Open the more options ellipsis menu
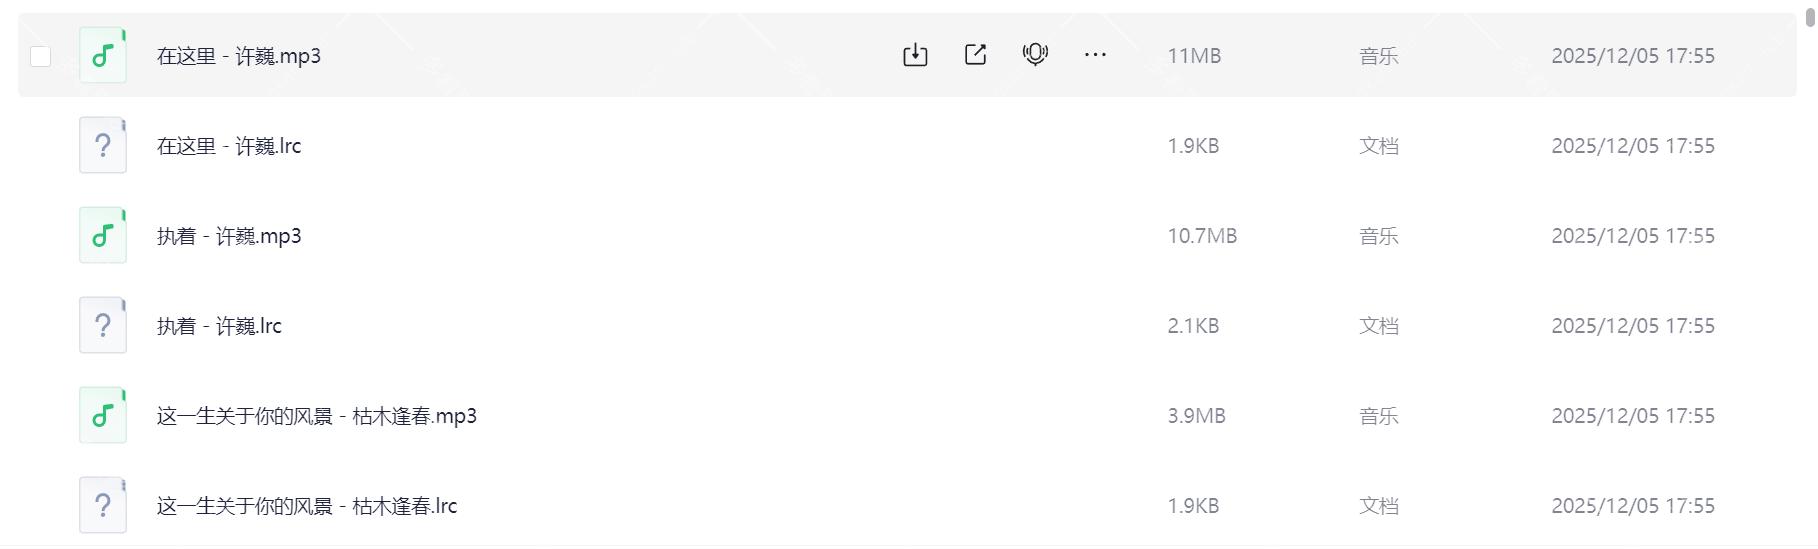This screenshot has width=1818, height=549. (x=1095, y=55)
